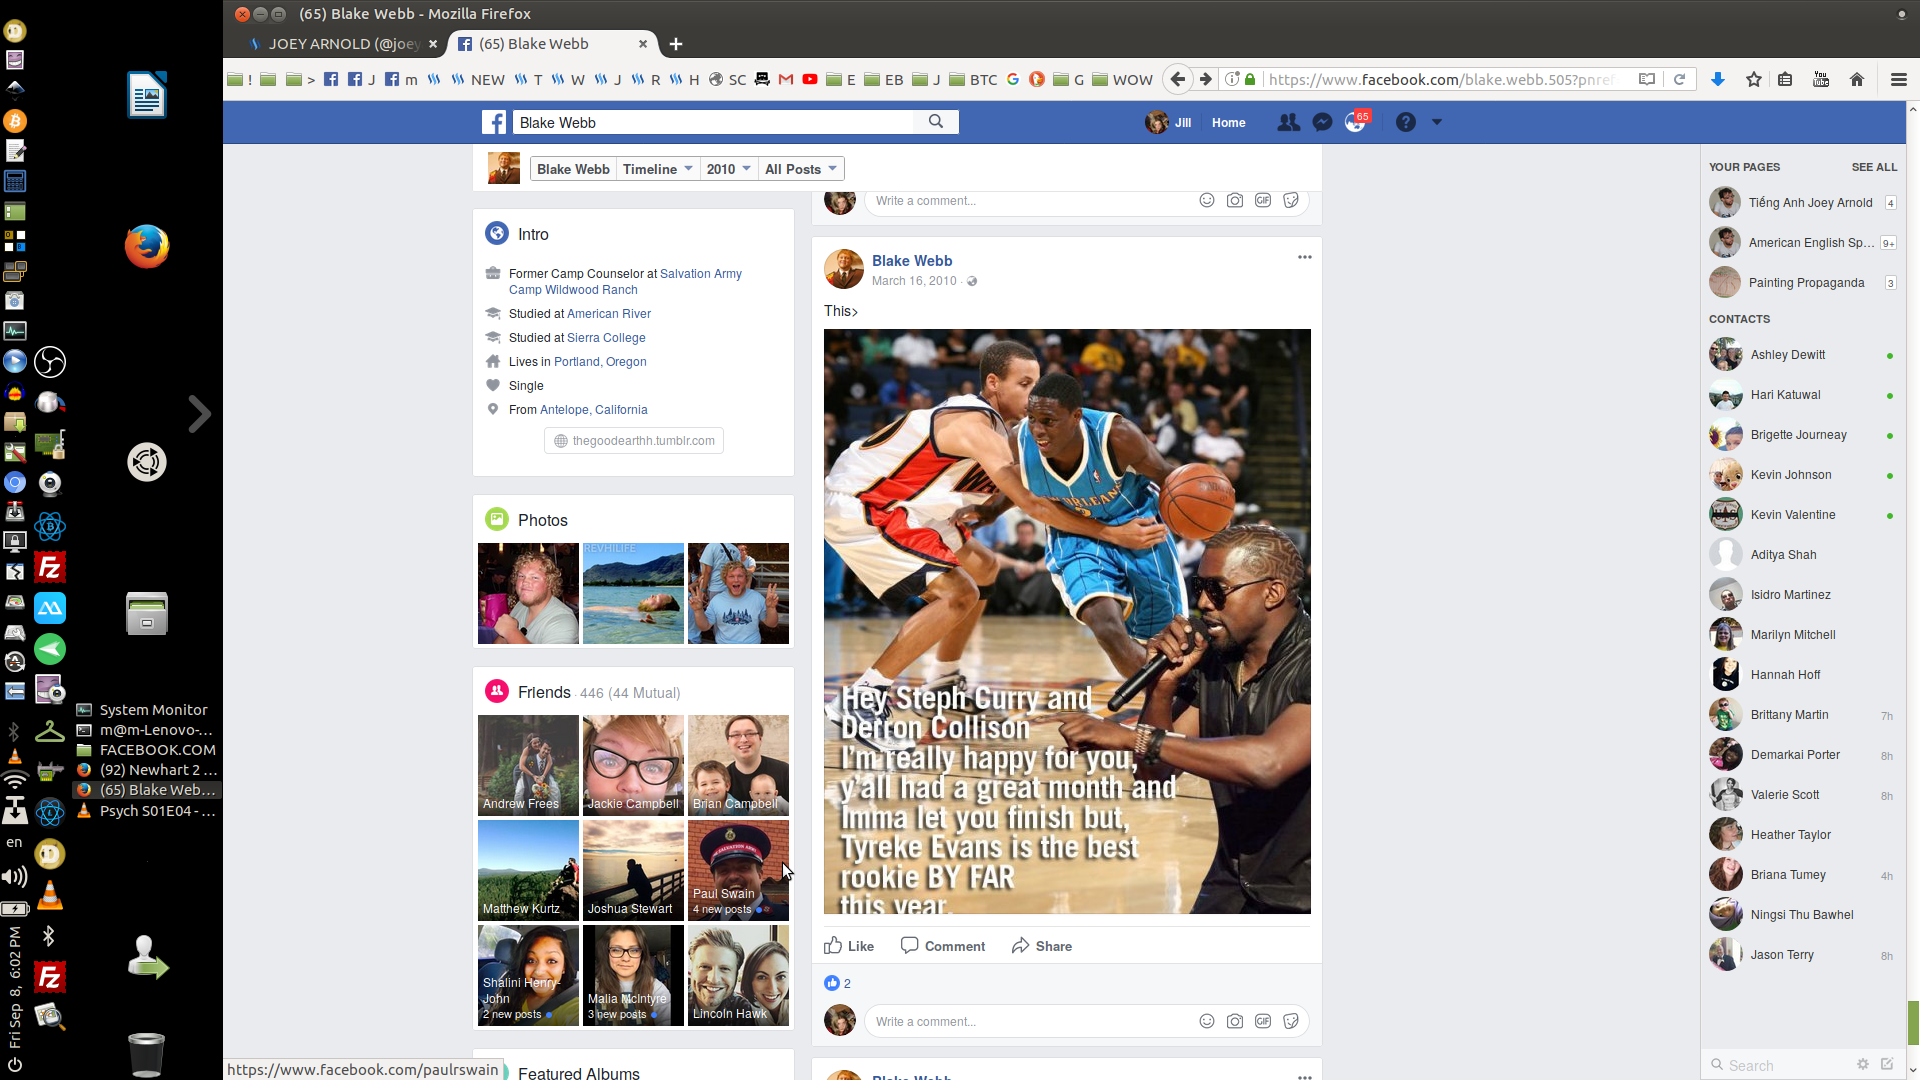1920x1080 pixels.
Task: Open the Gmail bookmark icon
Action: point(786,79)
